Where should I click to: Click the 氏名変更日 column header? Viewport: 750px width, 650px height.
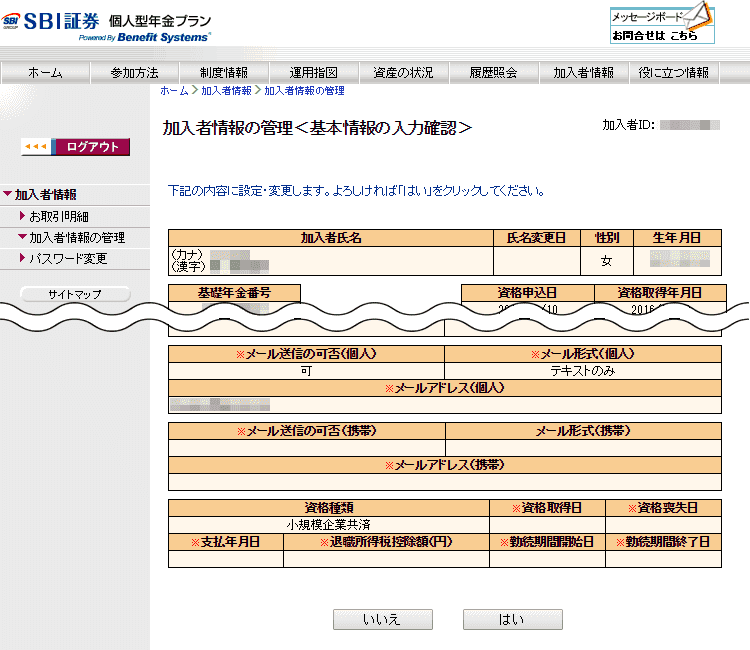[x=536, y=238]
